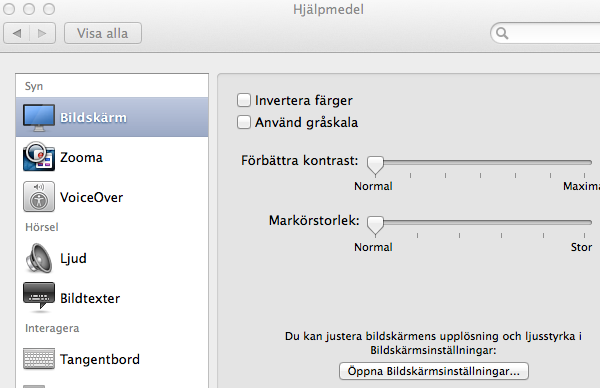Select the VoiceOver label in sidebar
Image resolution: width=600 pixels, height=388 pixels.
tap(91, 197)
